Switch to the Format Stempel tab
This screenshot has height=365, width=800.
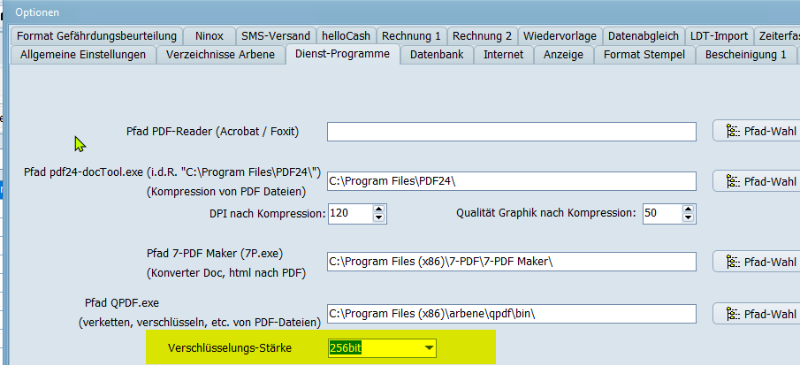[644, 54]
